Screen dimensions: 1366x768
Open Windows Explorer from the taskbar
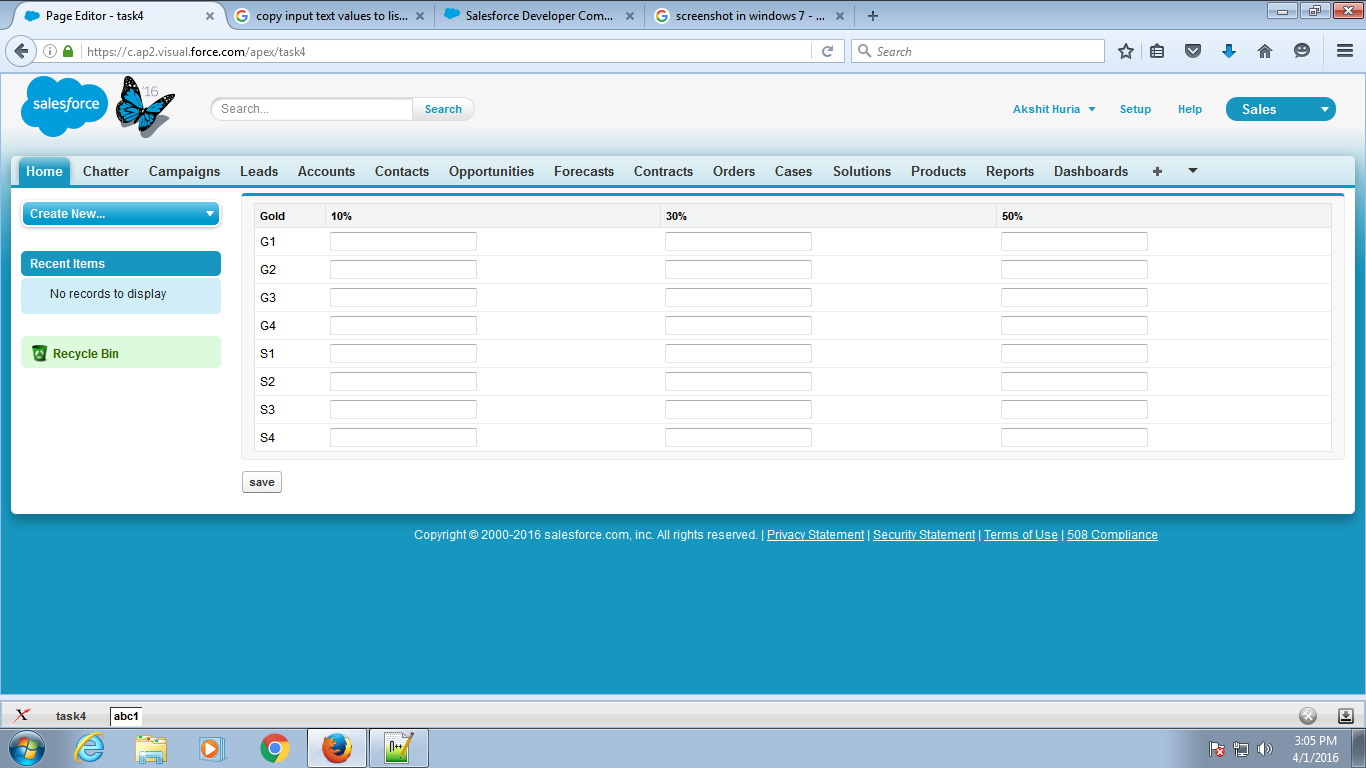click(152, 748)
